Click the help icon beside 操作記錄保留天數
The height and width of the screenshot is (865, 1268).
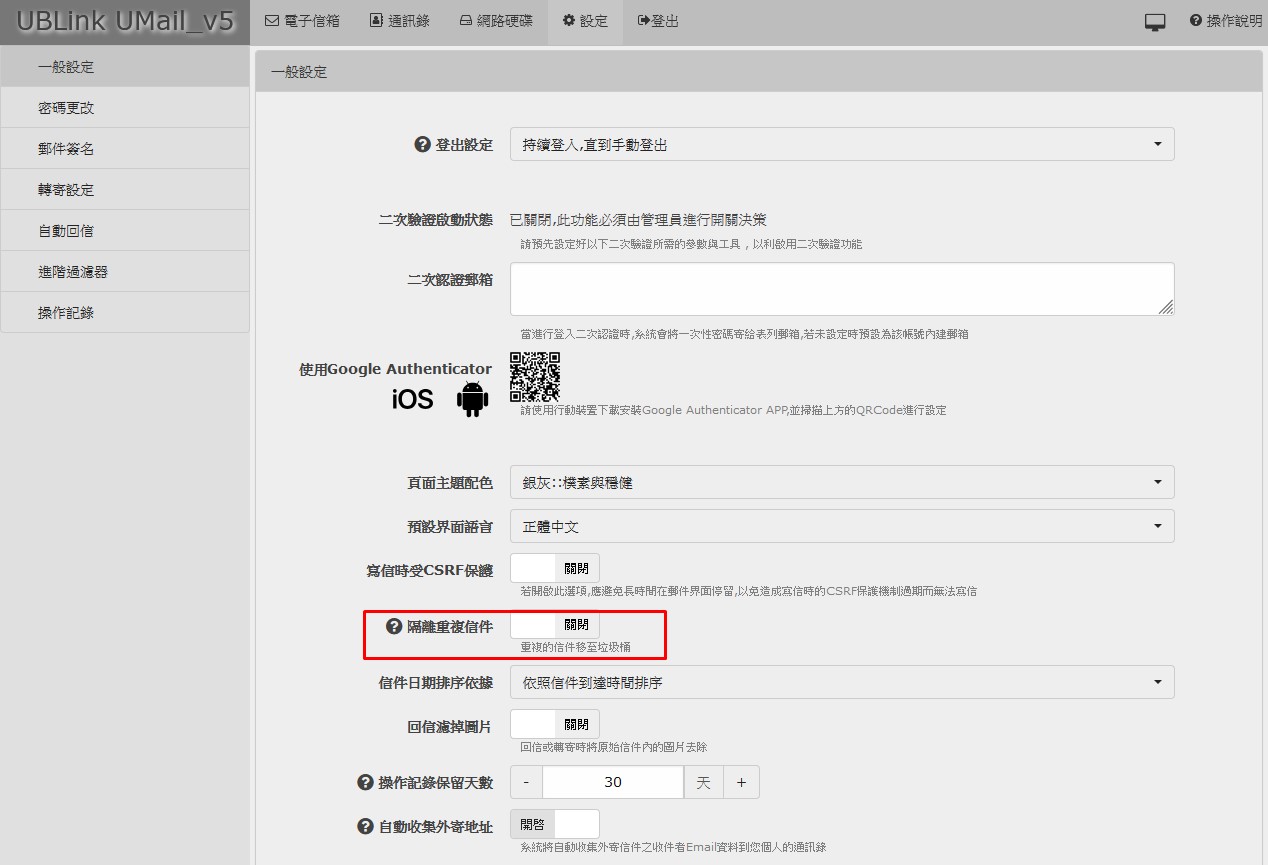pos(365,783)
